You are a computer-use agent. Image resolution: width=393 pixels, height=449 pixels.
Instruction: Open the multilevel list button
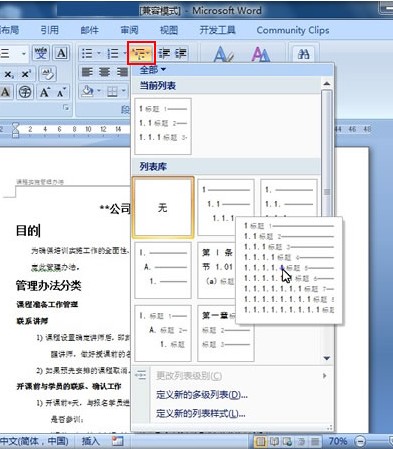(x=141, y=53)
